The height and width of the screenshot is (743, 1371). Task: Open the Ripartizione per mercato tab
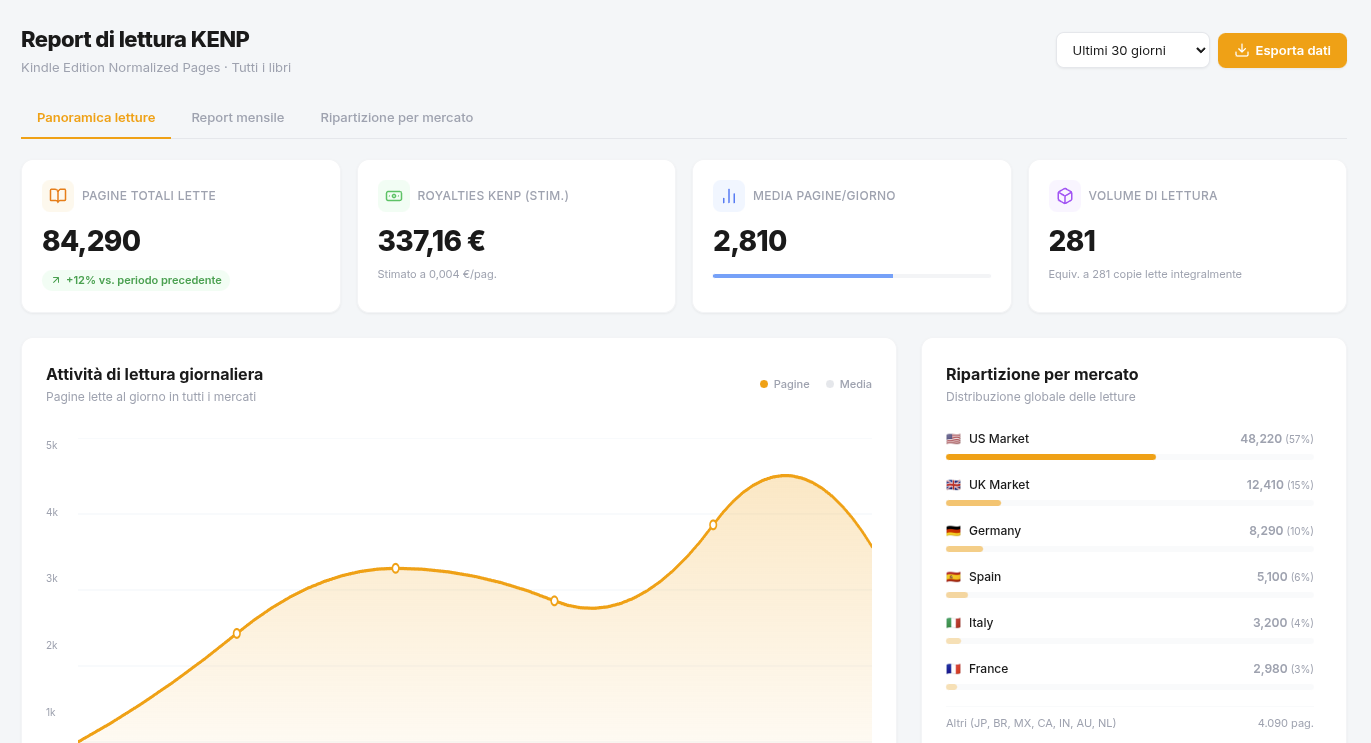click(397, 118)
